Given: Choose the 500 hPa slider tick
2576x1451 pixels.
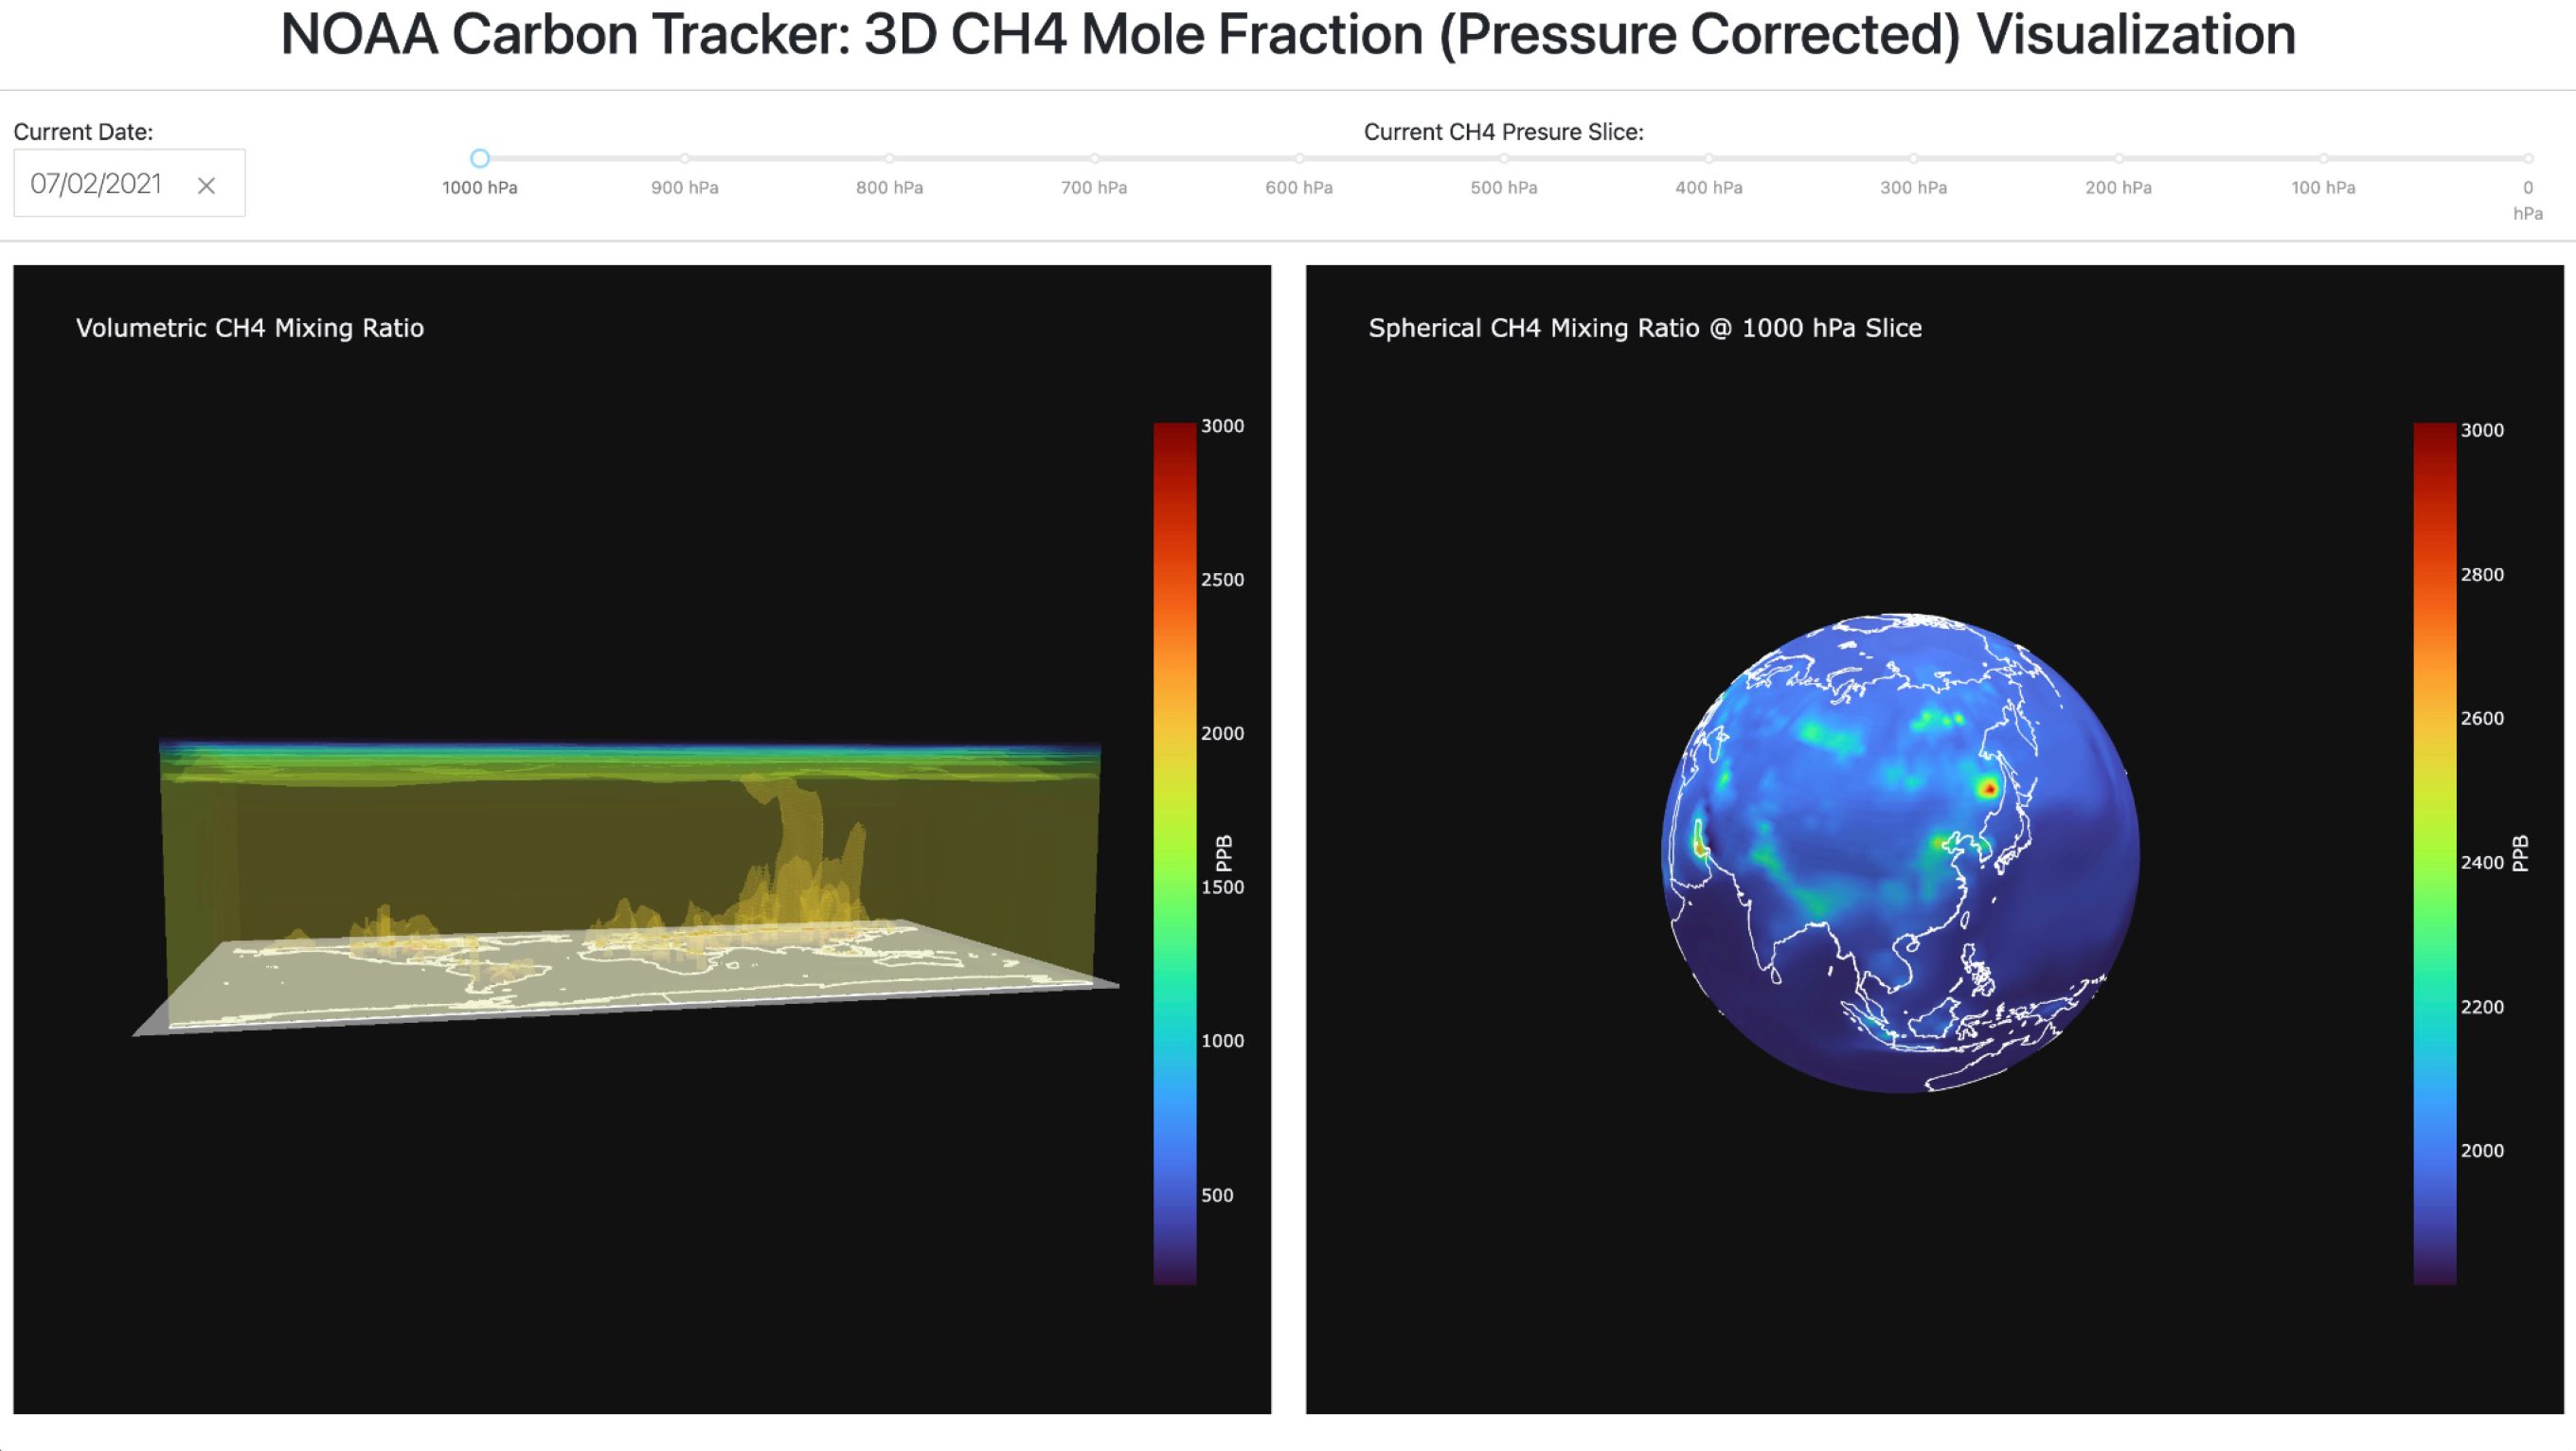Looking at the screenshot, I should pos(1504,158).
